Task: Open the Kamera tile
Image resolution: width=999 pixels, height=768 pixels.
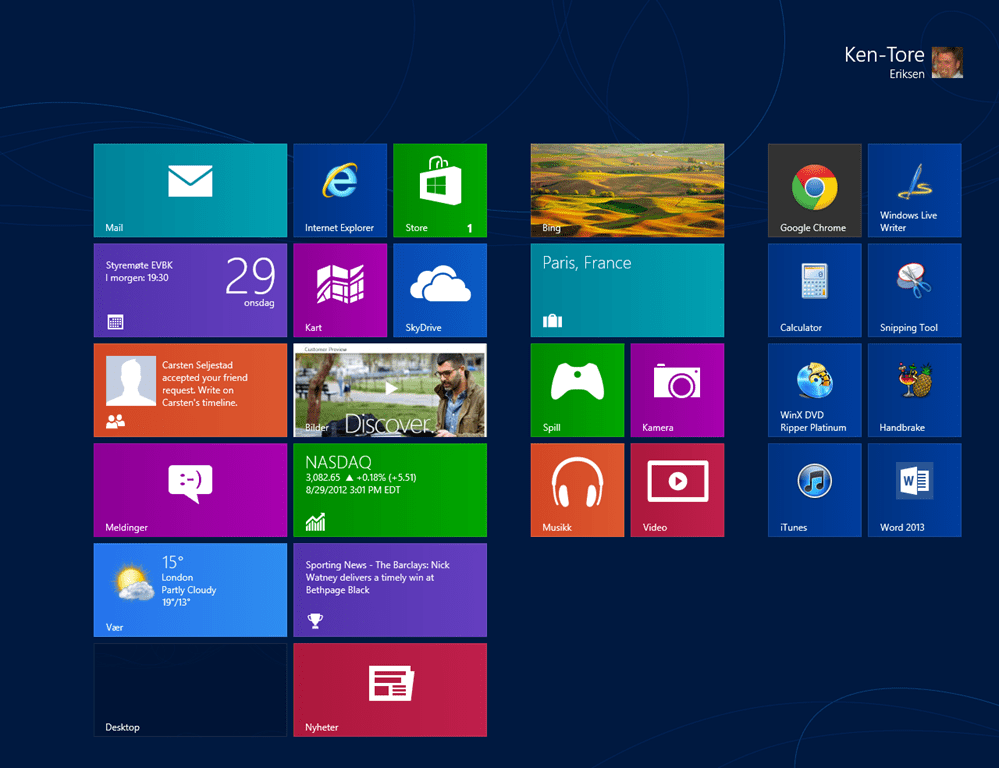Action: [677, 390]
